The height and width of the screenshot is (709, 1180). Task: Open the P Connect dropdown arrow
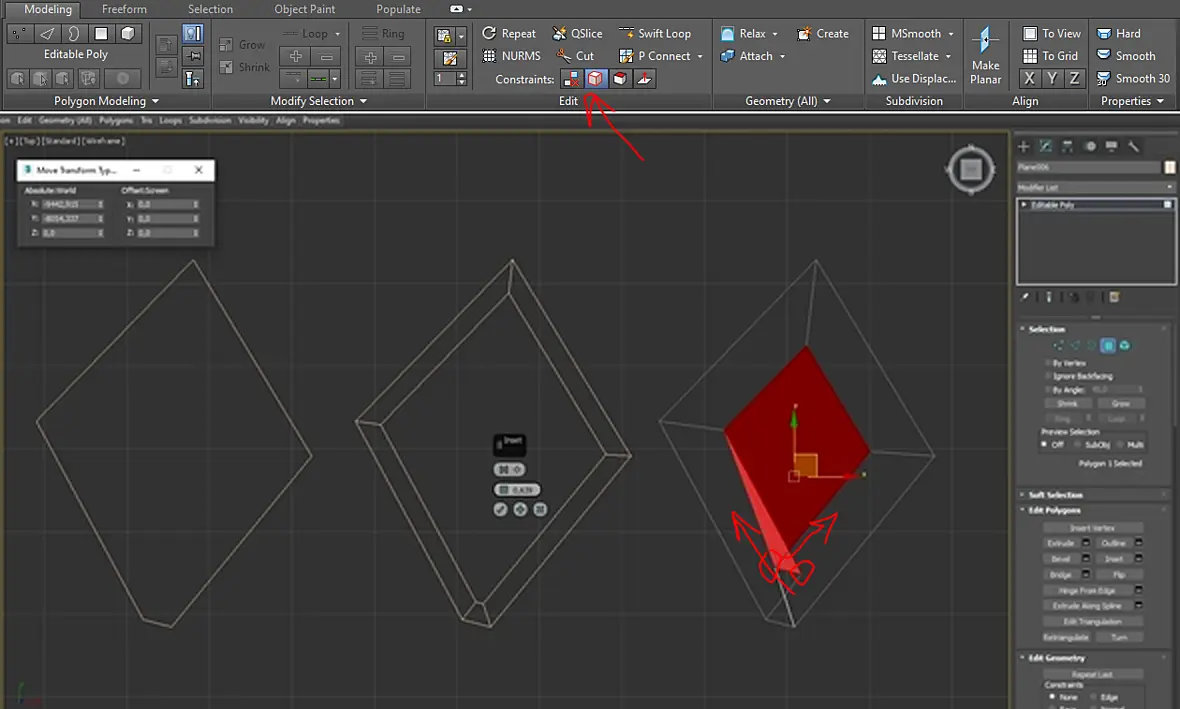click(x=700, y=56)
